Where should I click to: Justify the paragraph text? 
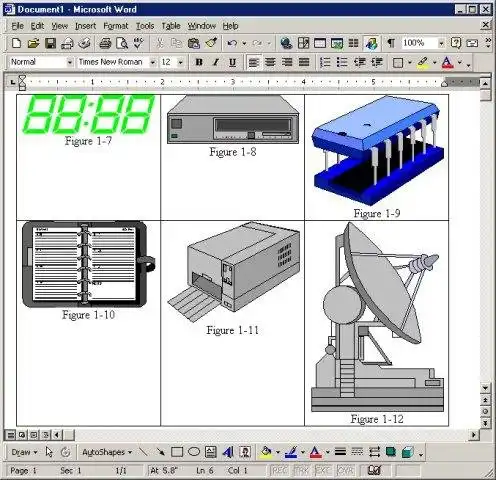304,62
